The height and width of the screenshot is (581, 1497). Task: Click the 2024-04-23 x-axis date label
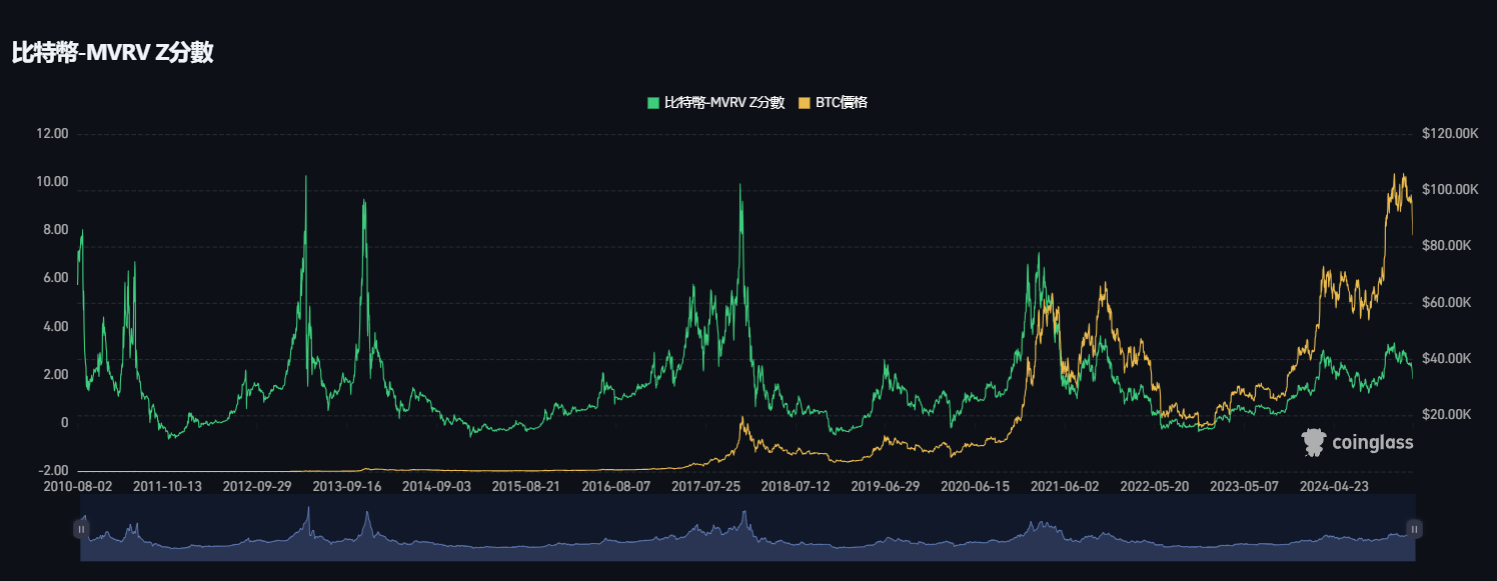click(x=1333, y=486)
